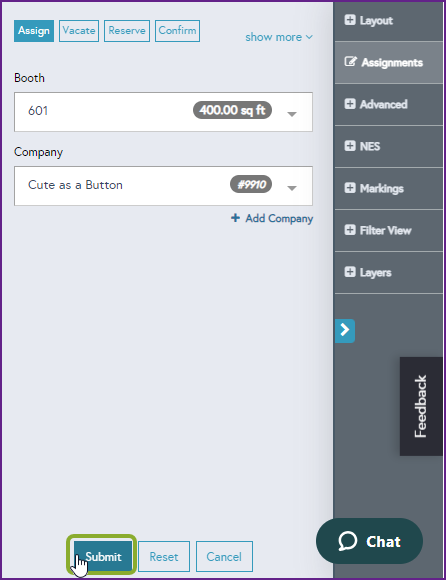Open the Feedback side tab
This screenshot has width=446, height=580.
pos(421,406)
